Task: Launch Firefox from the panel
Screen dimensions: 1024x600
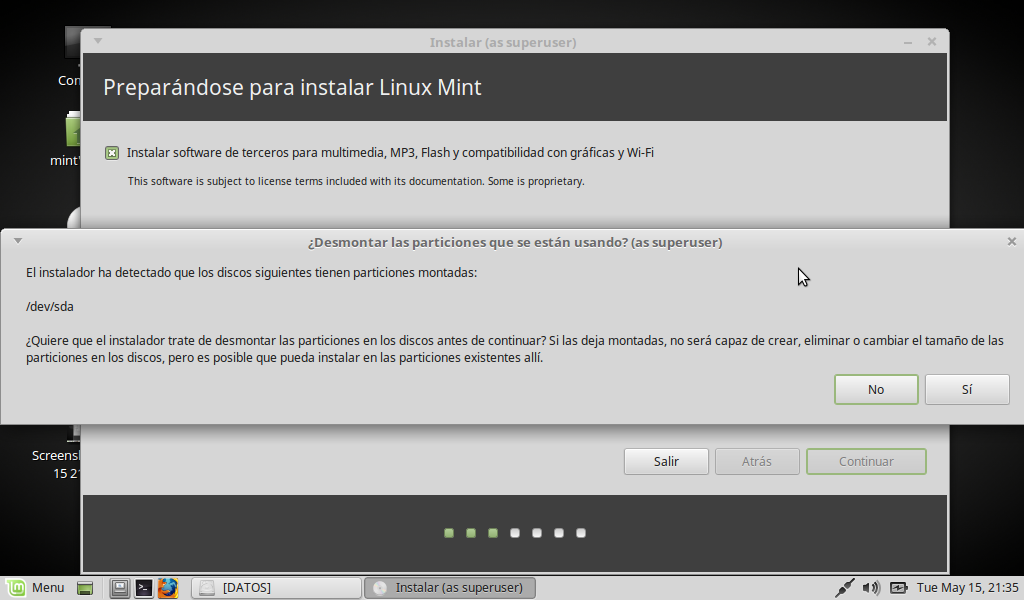Action: (x=167, y=588)
